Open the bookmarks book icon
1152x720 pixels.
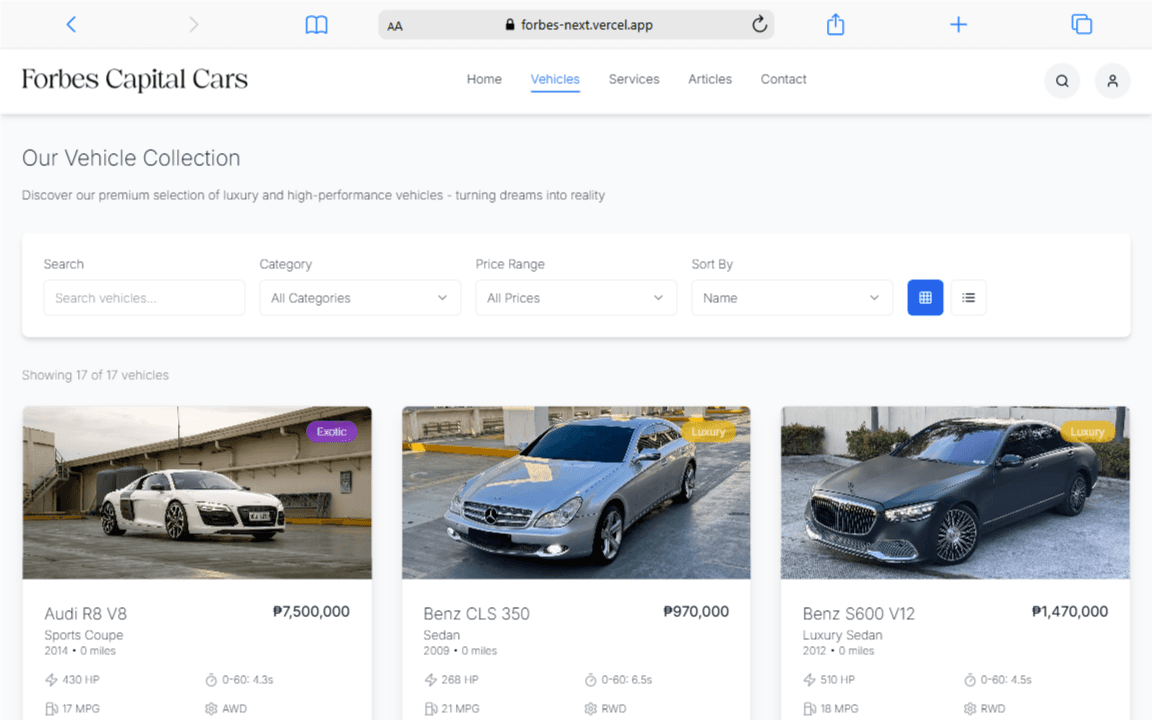pos(317,25)
